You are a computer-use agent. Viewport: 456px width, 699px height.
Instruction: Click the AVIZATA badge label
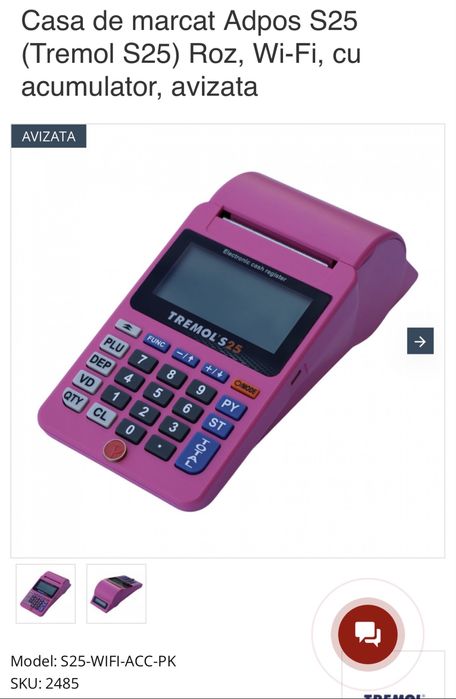pos(49,136)
